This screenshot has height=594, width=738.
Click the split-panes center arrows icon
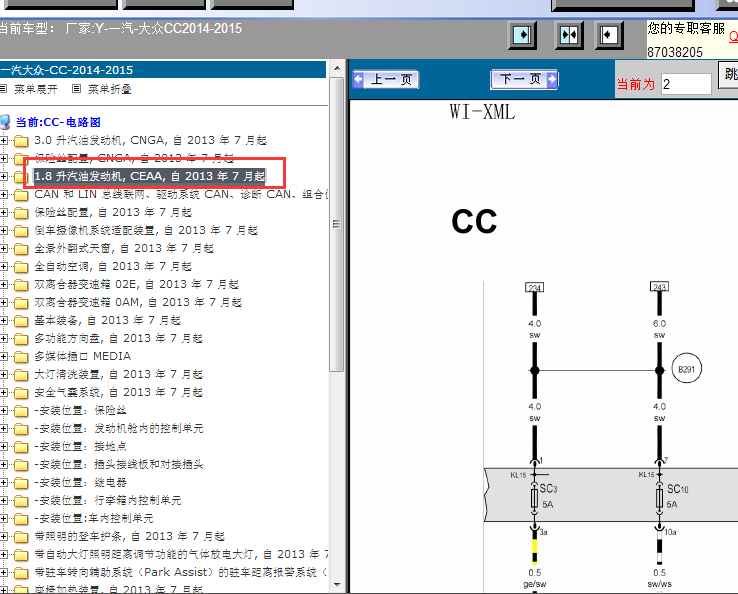pos(569,35)
